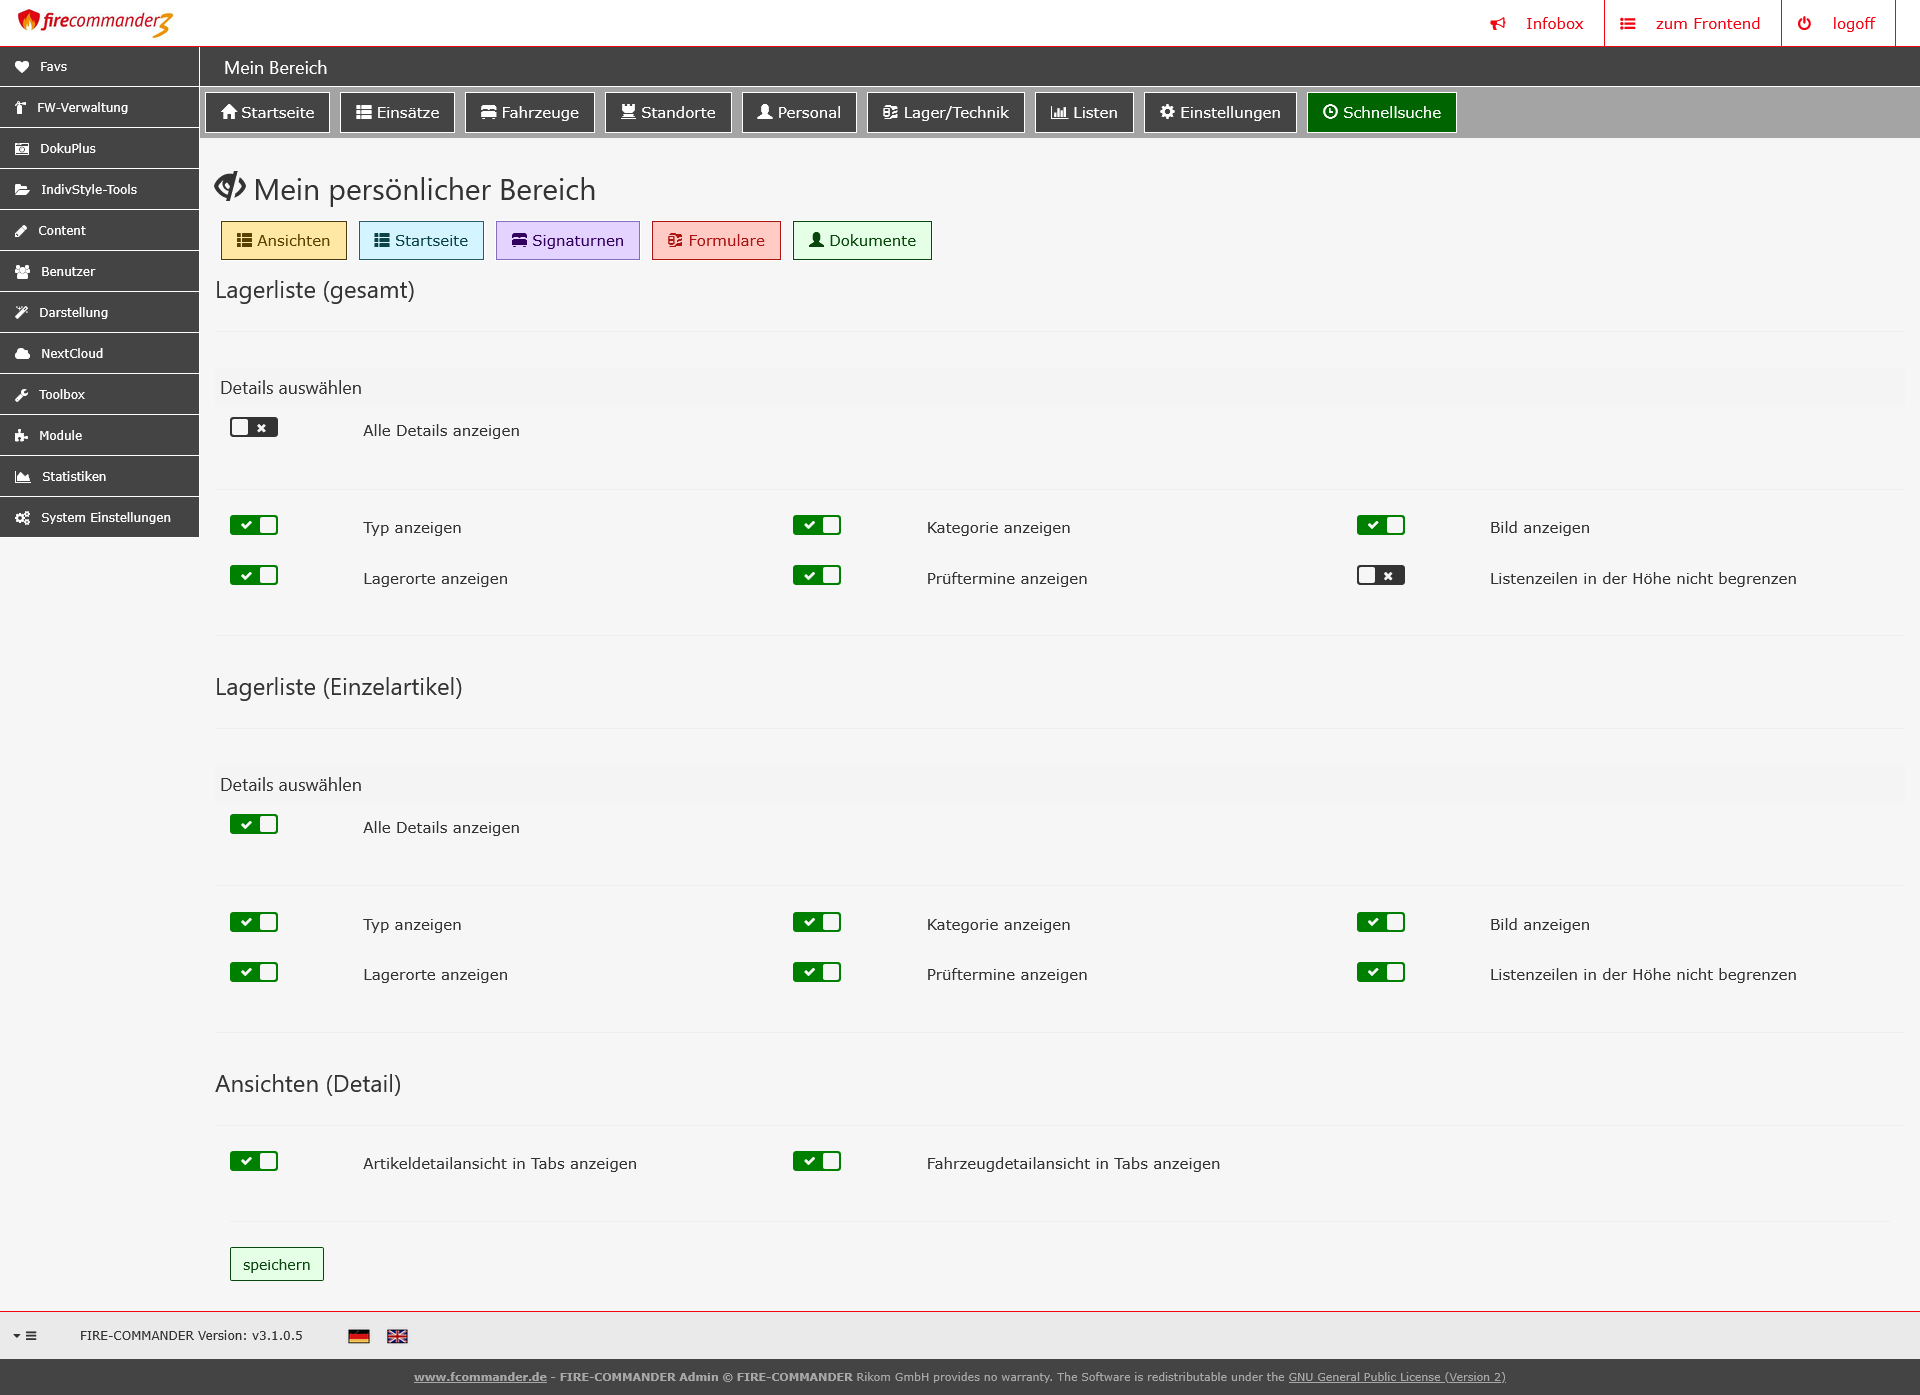Click the German flag language icon
1920x1395 pixels.
[x=359, y=1336]
